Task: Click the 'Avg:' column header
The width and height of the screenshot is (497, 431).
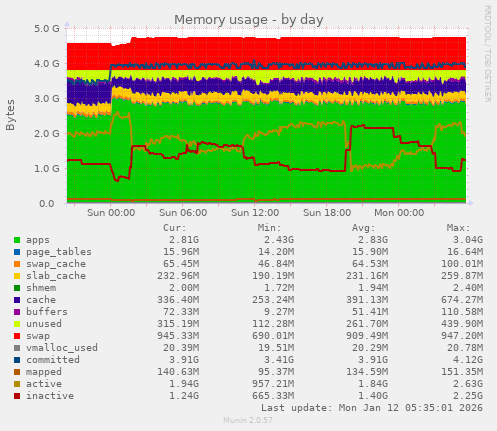Action: point(364,228)
